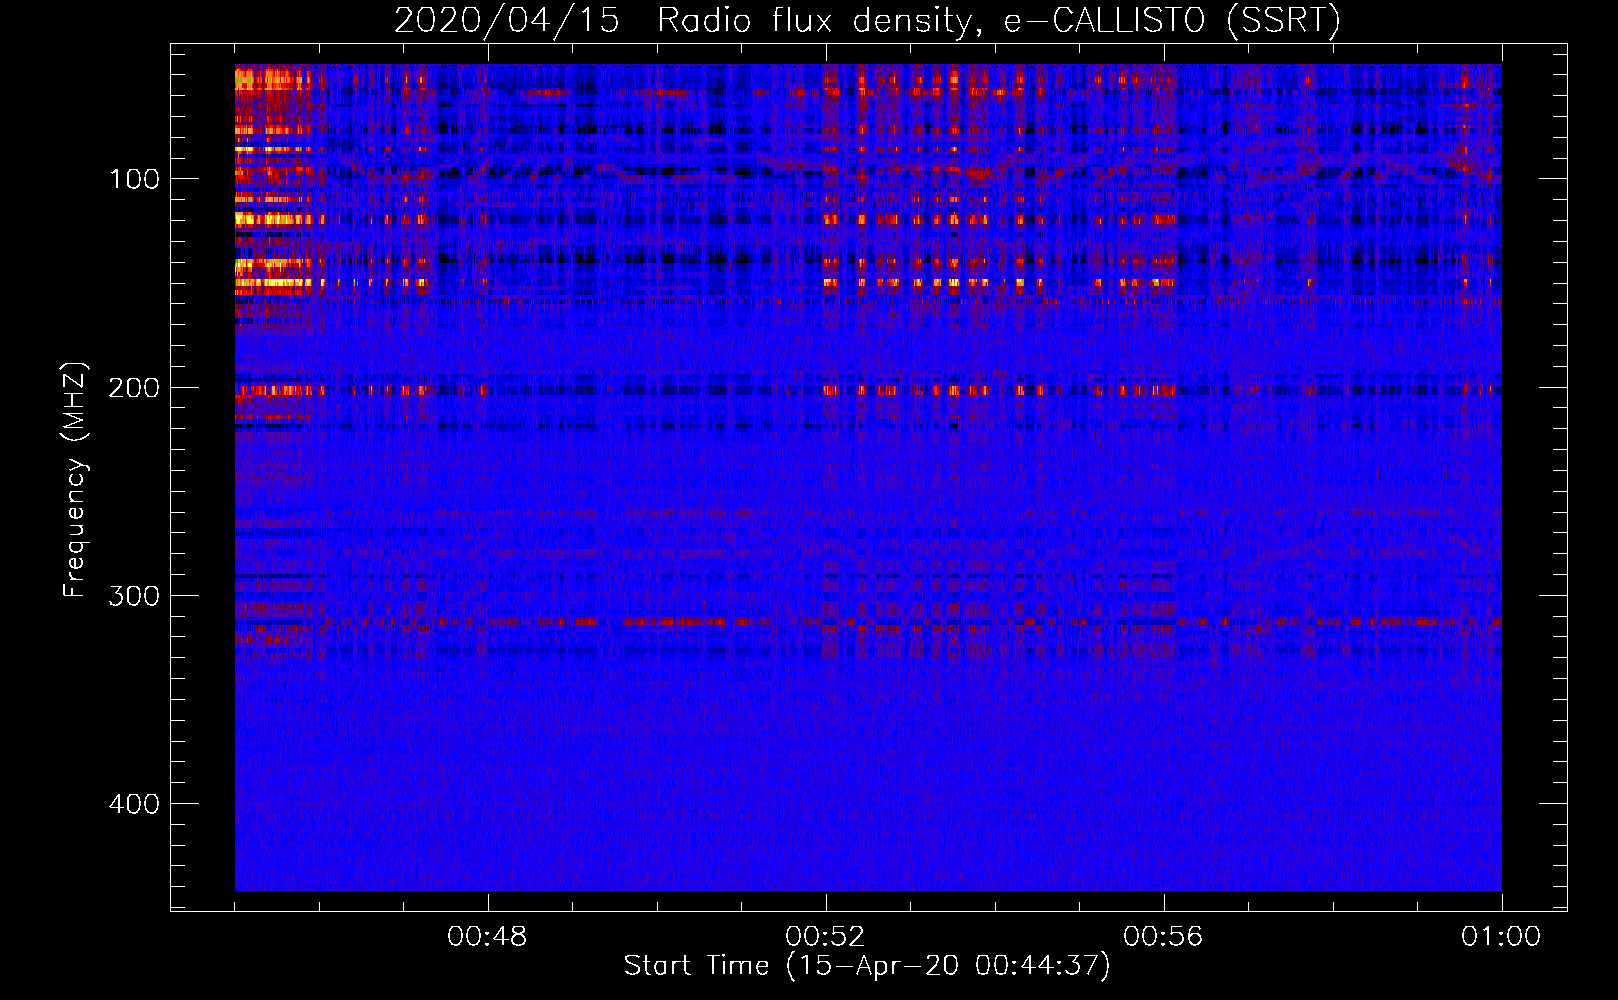Click the 300 frequency tick label
Image resolution: width=1618 pixels, height=1000 pixels.
(x=134, y=596)
